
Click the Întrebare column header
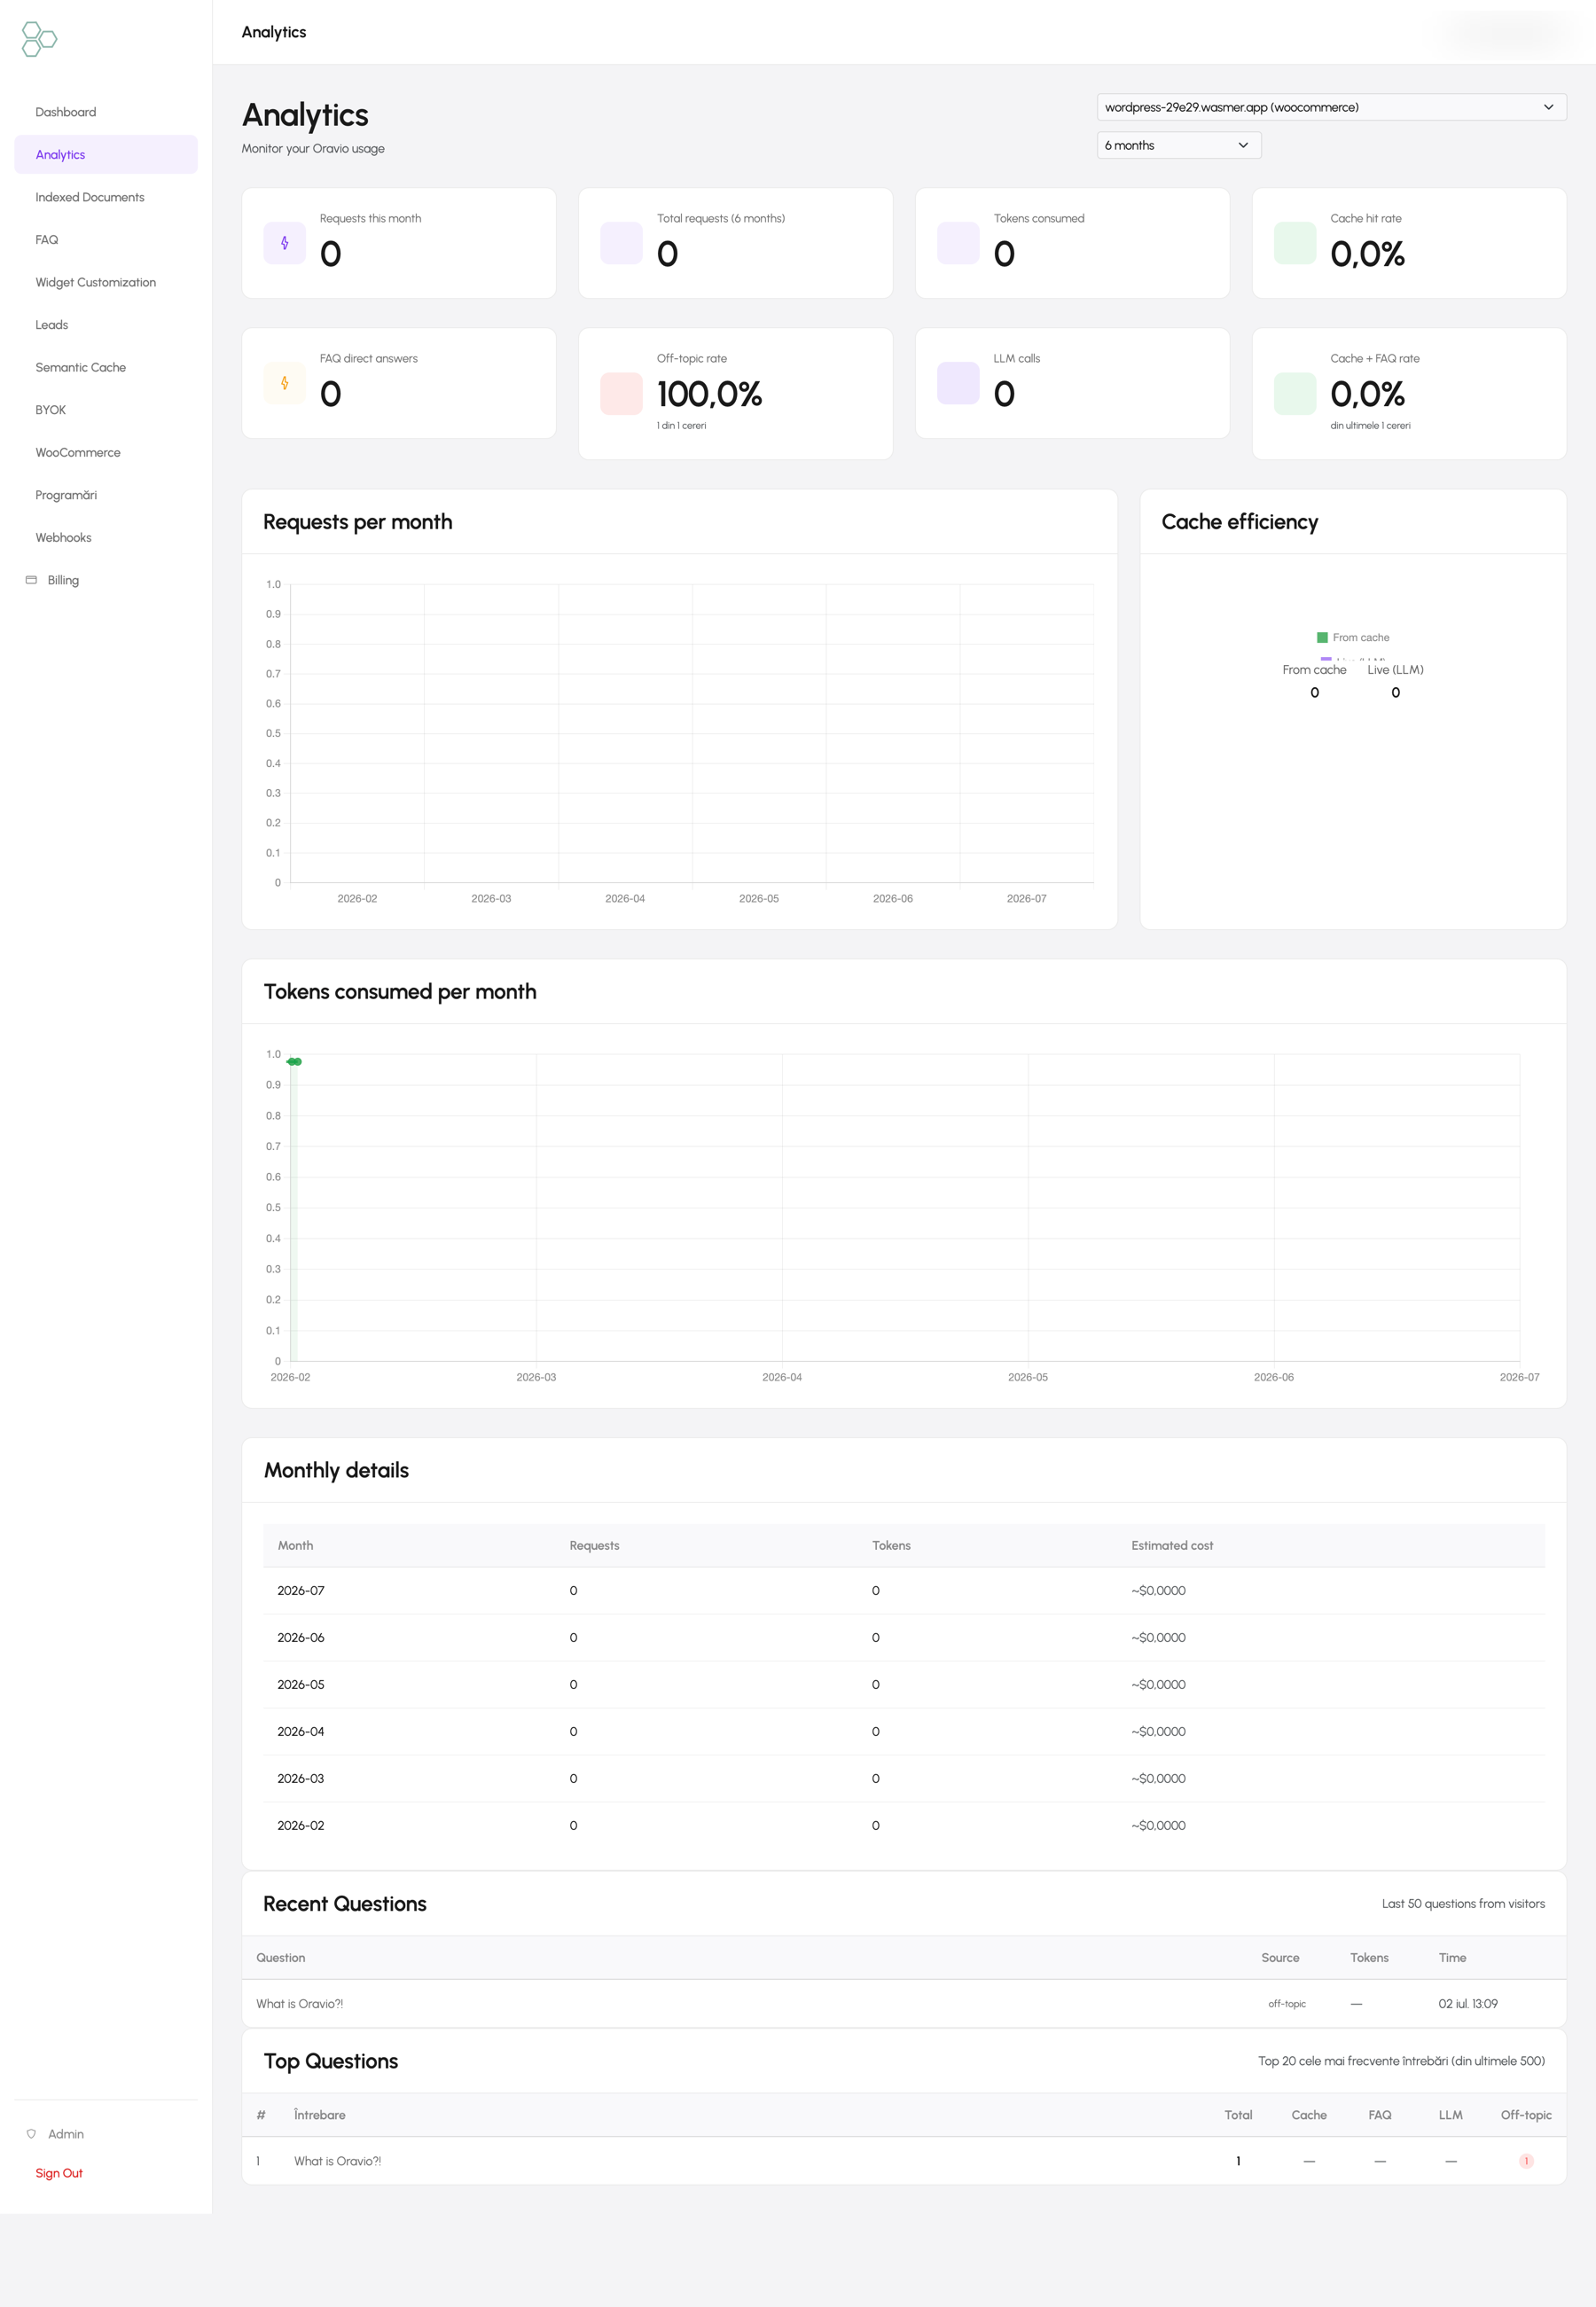click(319, 2115)
